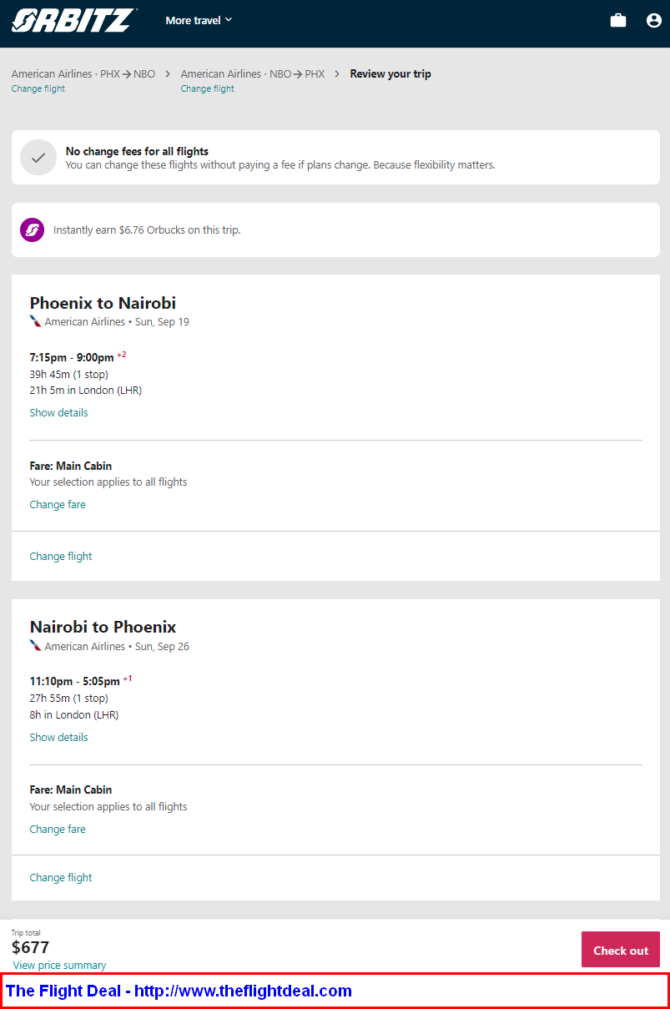Open View price summary
This screenshot has height=1009, width=670.
click(59, 965)
